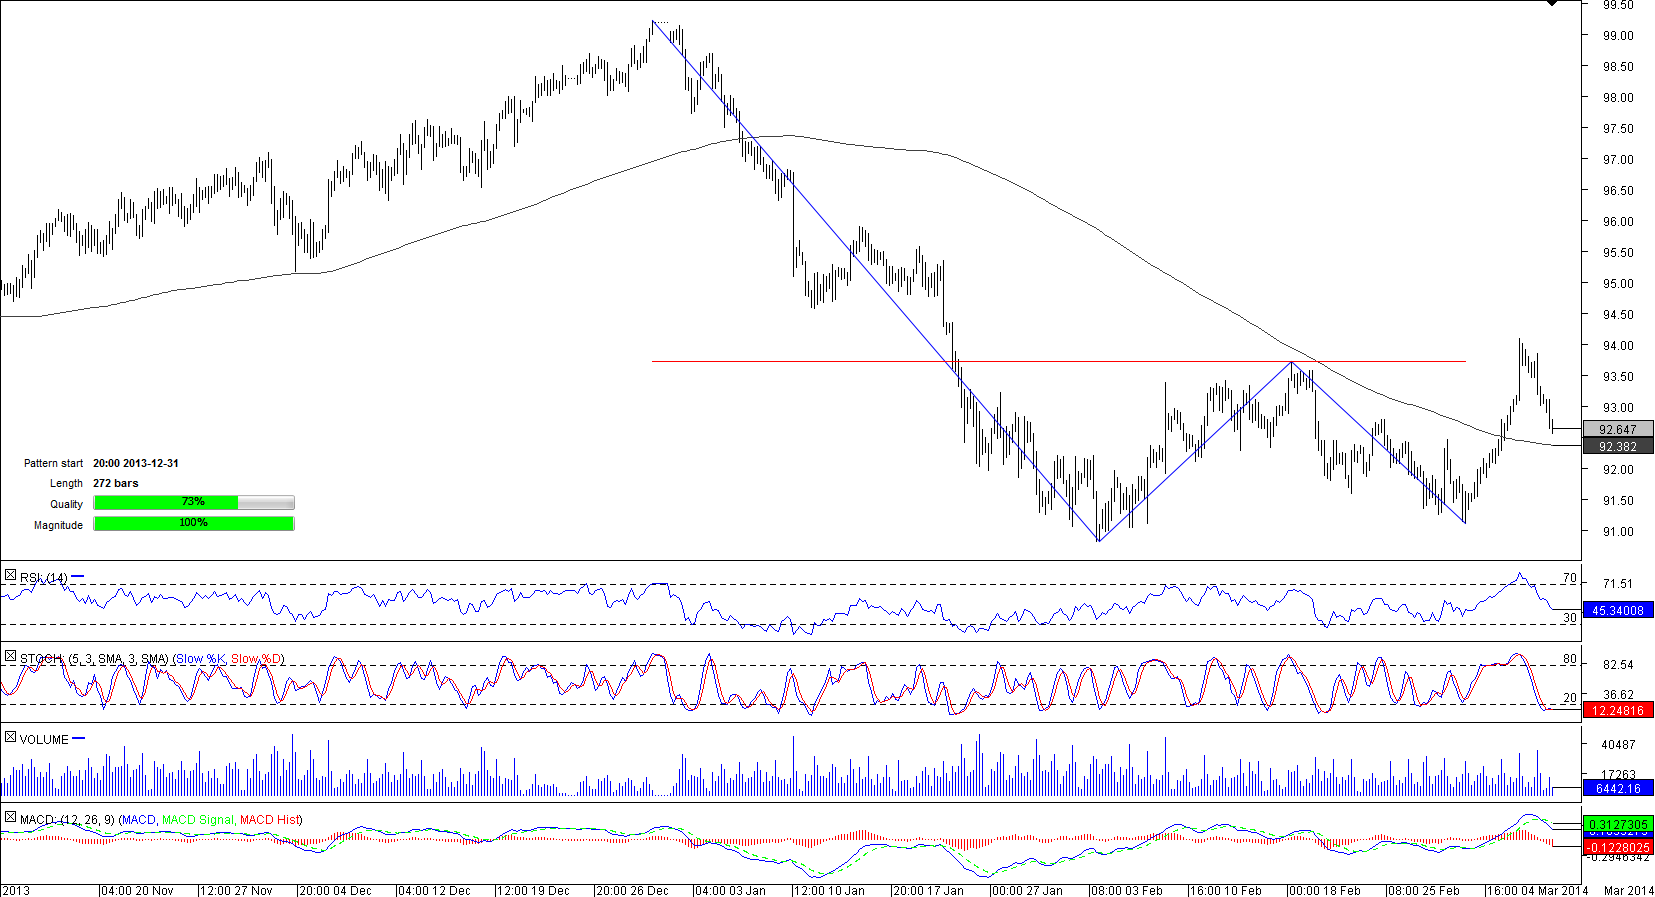The image size is (1655, 897).
Task: Click the blue RSI line legend marker
Action: pyautogui.click(x=78, y=577)
